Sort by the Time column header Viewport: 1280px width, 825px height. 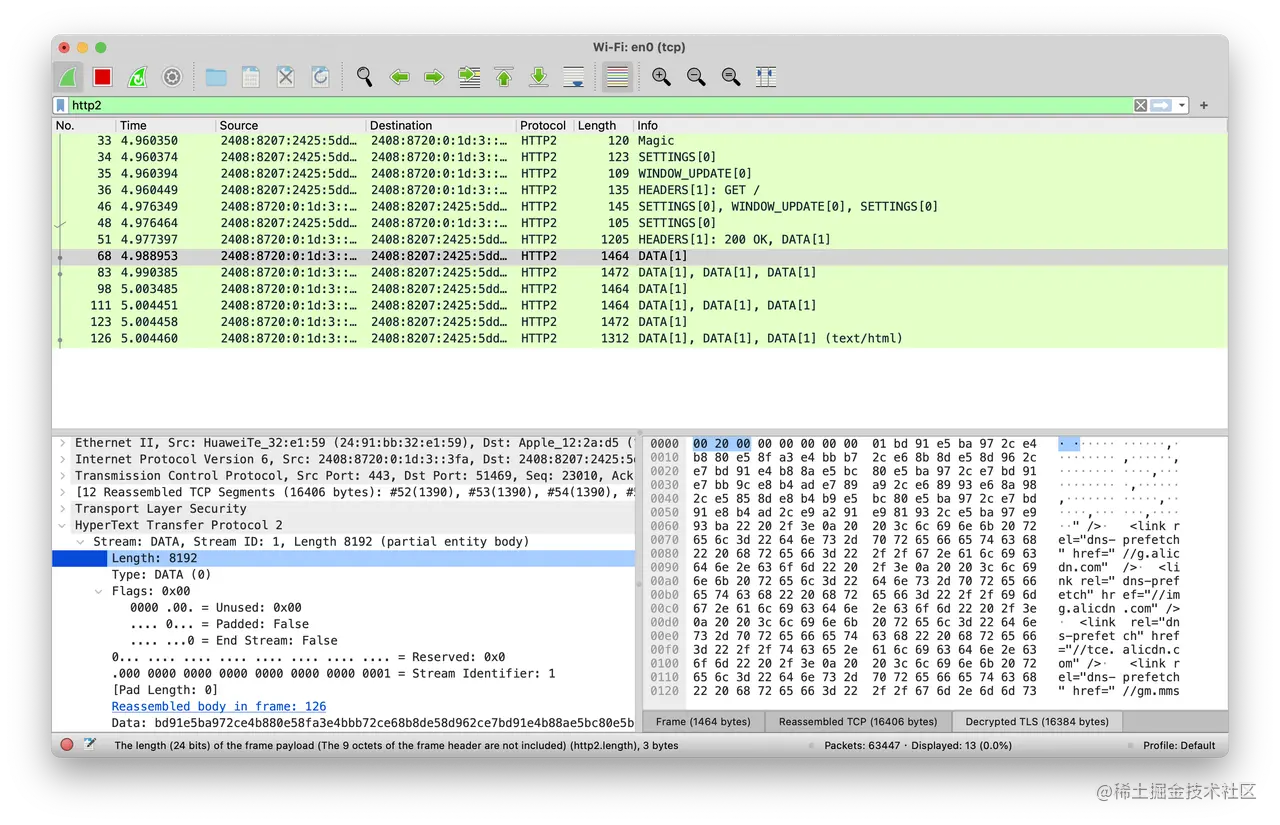pyautogui.click(x=166, y=125)
